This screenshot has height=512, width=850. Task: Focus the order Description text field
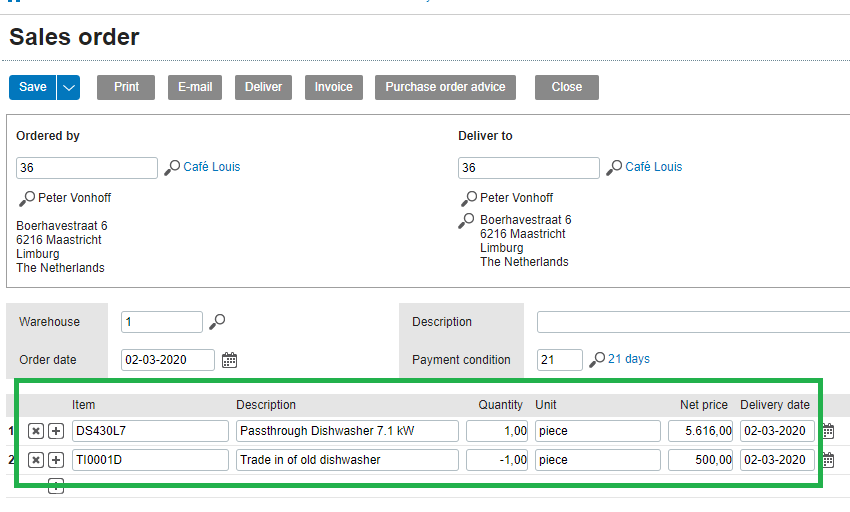click(693, 322)
